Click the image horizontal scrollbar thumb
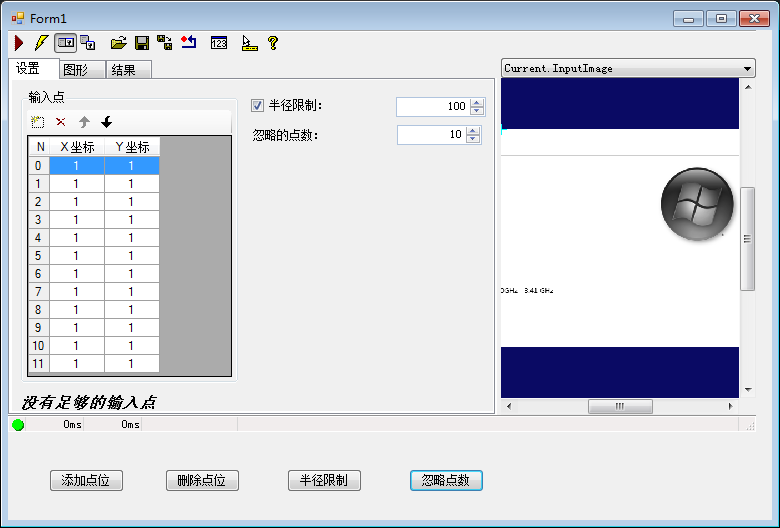Screen dimensions: 780x528 tap(620, 407)
